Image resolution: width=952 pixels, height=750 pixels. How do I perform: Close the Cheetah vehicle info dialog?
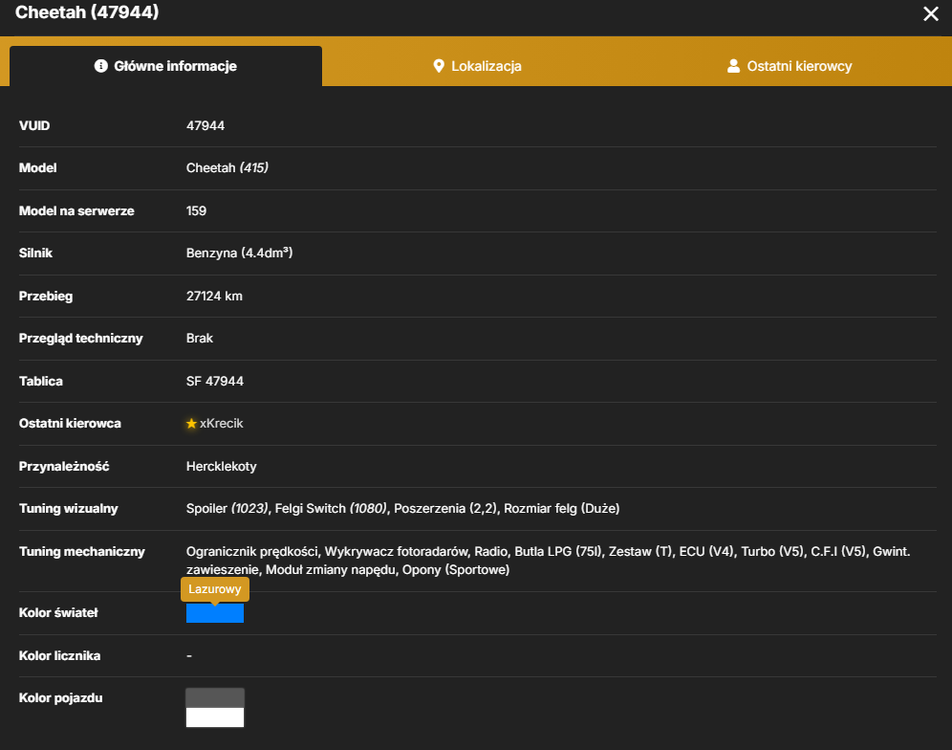[930, 14]
